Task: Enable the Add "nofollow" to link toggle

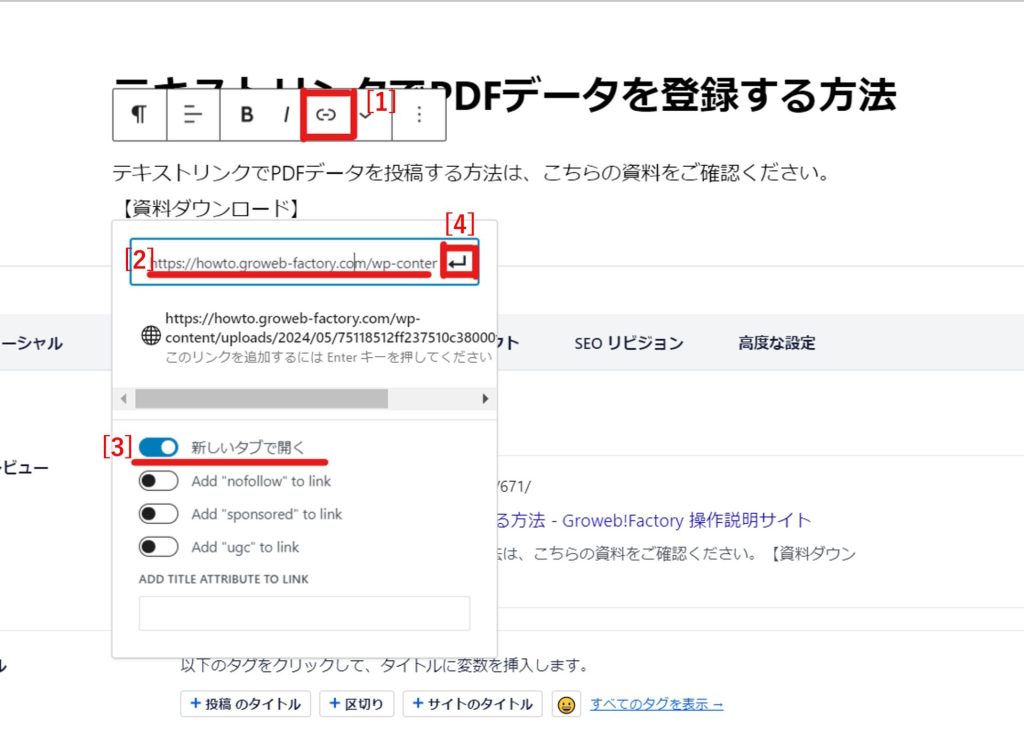Action: 159,481
